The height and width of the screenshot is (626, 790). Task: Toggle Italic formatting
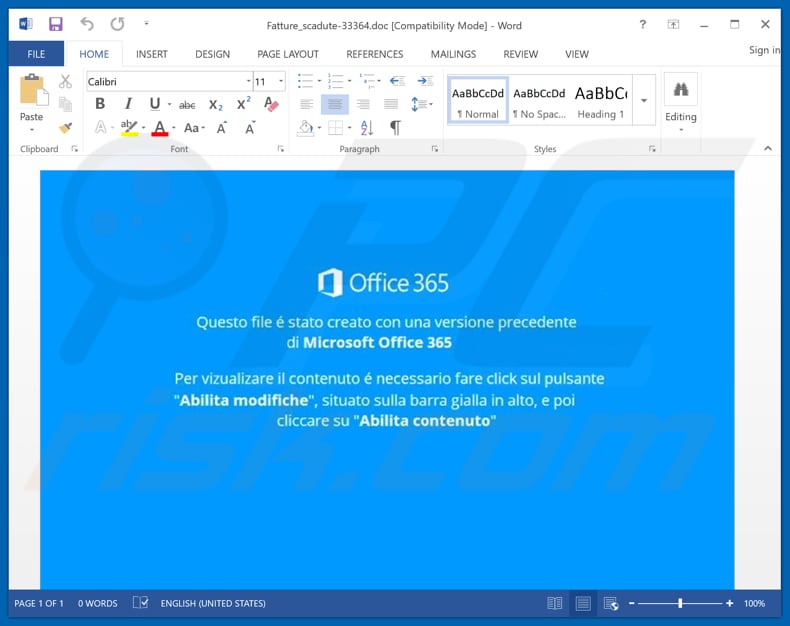[127, 104]
